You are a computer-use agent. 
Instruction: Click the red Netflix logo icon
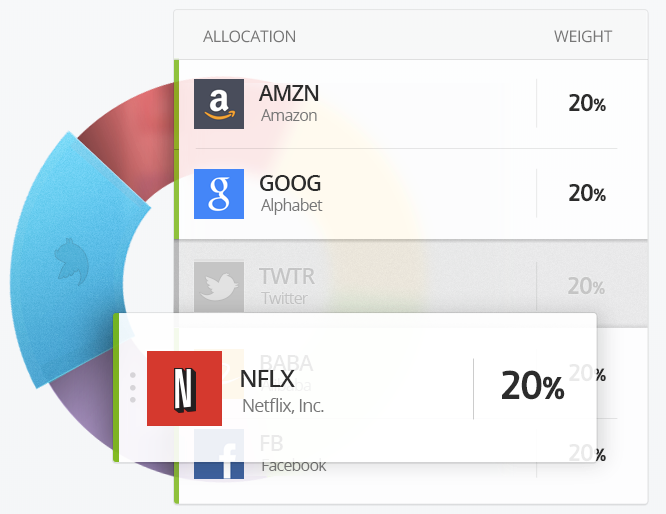[184, 388]
